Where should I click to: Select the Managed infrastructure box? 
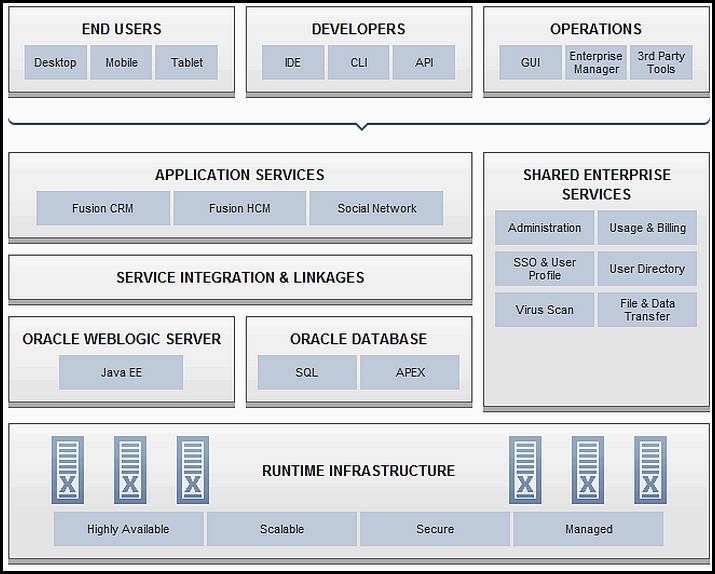(x=589, y=529)
